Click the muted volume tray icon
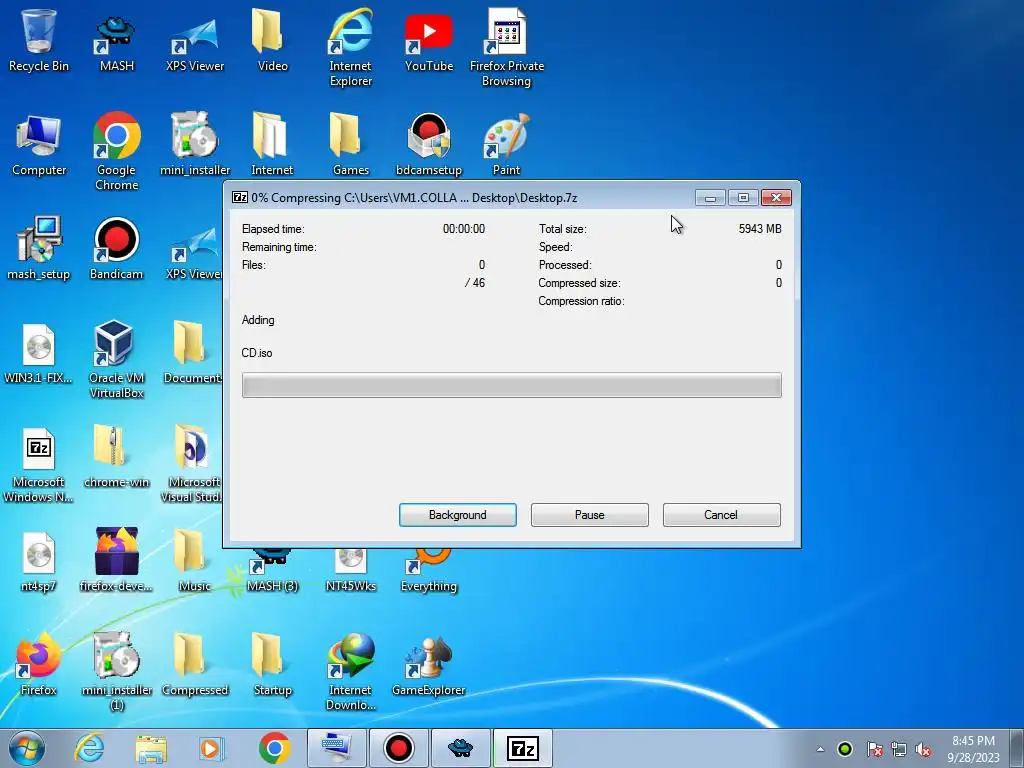Viewport: 1024px width, 768px height. (x=923, y=749)
